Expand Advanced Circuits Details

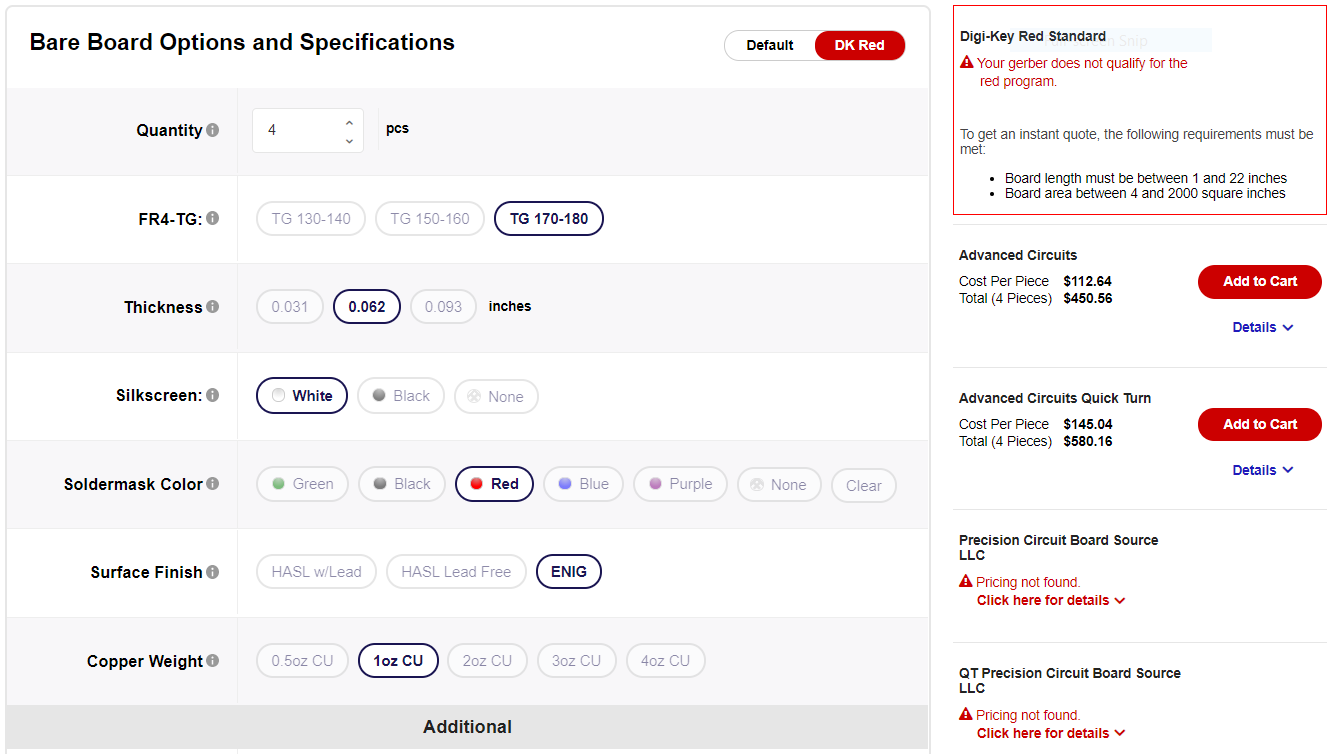coord(1262,327)
